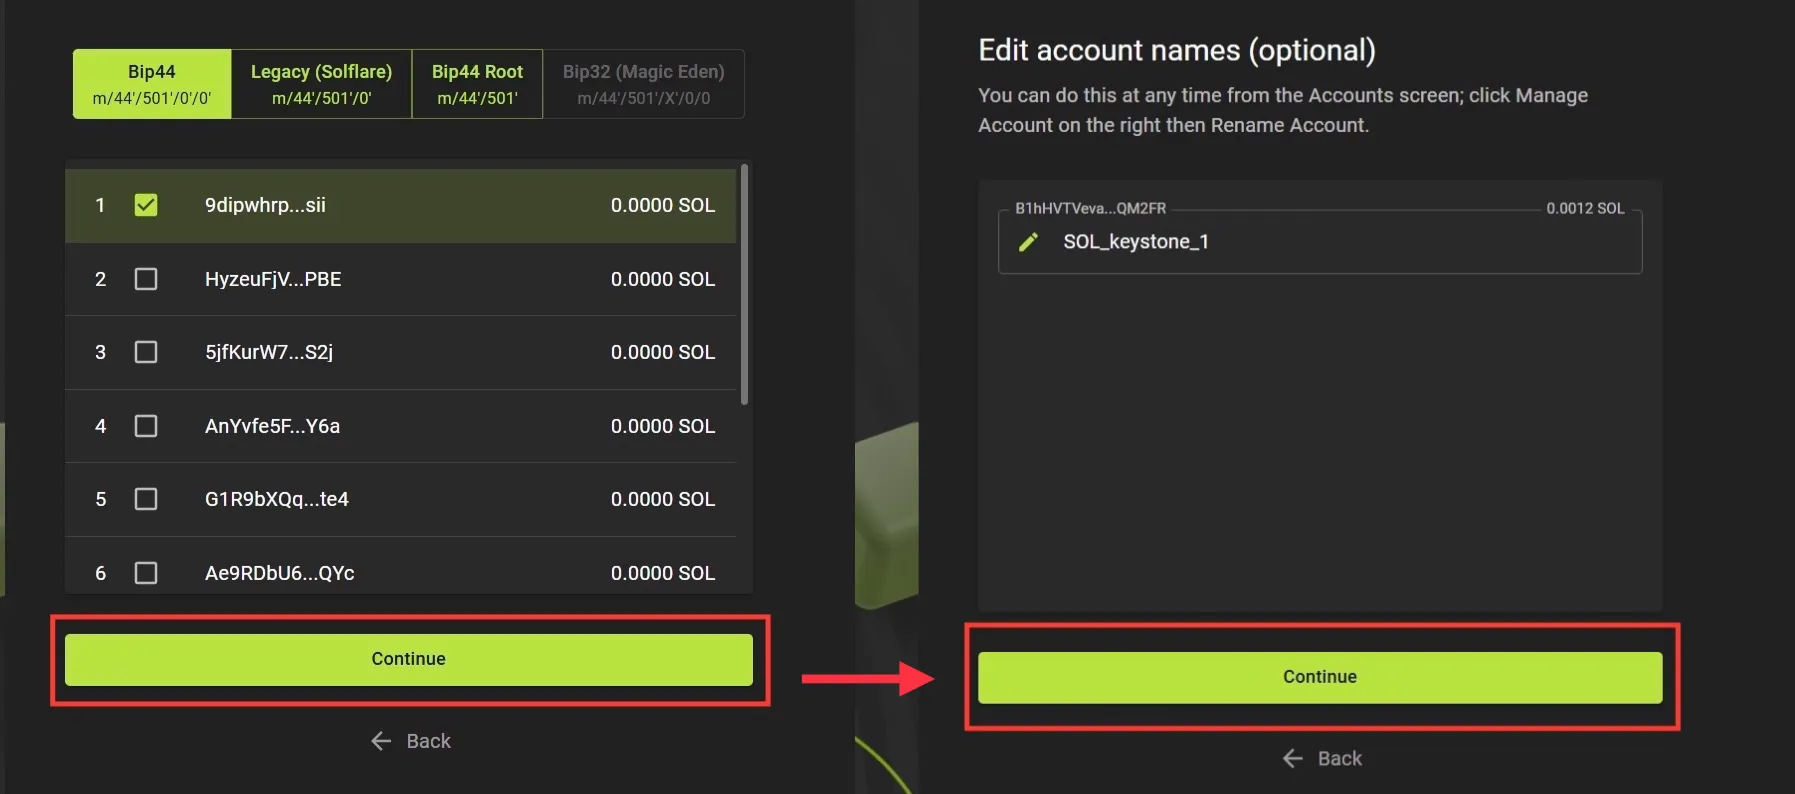This screenshot has width=1795, height=794.
Task: Uncheck the 9dipwhrp...sii account checkbox
Action: pos(146,205)
